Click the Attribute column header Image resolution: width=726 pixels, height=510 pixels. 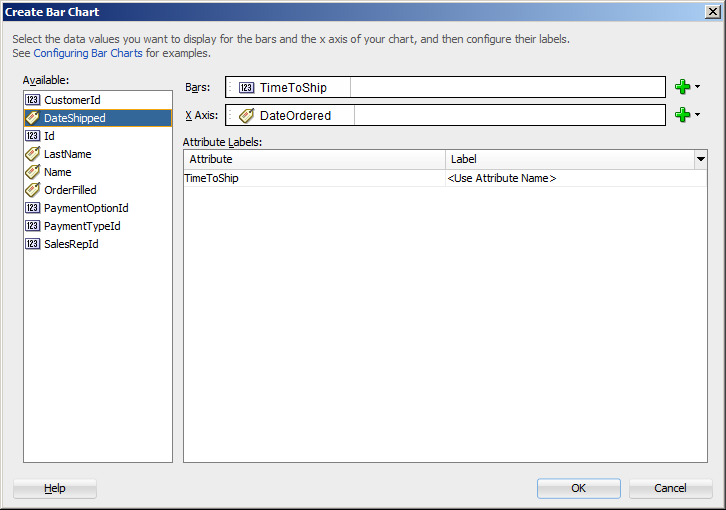click(x=314, y=159)
